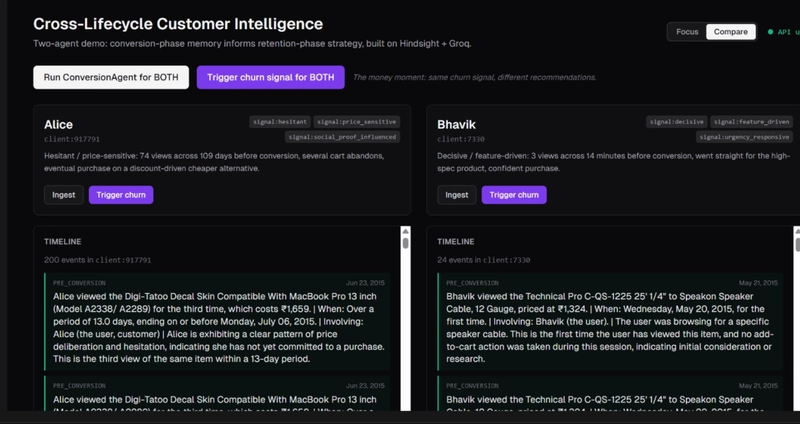The image size is (800, 424).
Task: Click the signal:social_proof_influenced tag
Action: (342, 136)
